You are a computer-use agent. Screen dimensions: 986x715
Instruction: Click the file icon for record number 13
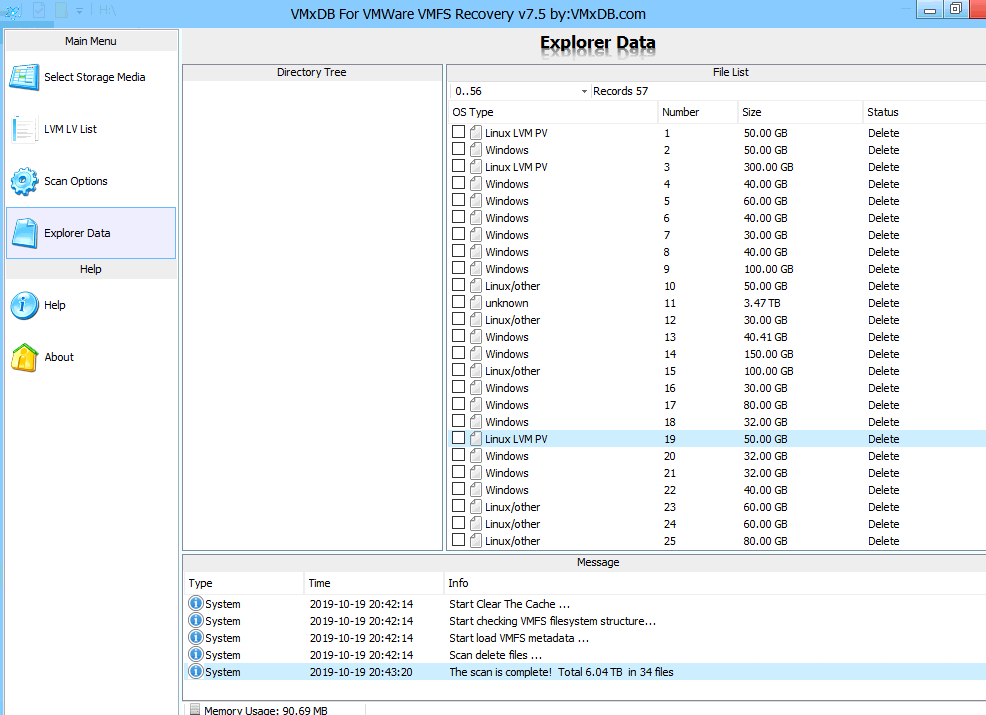coord(475,336)
